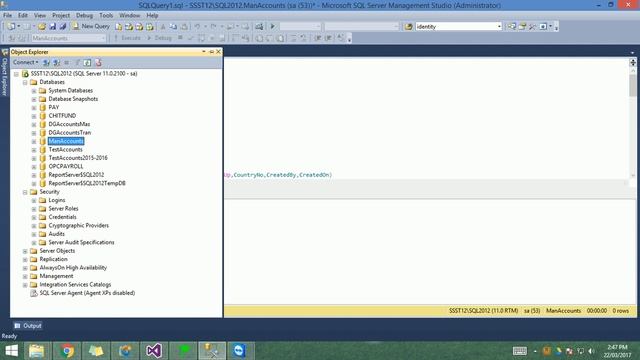This screenshot has height=360, width=640.
Task: Click the Object Explorer Connect icon
Action: pyautogui.click(x=46, y=62)
